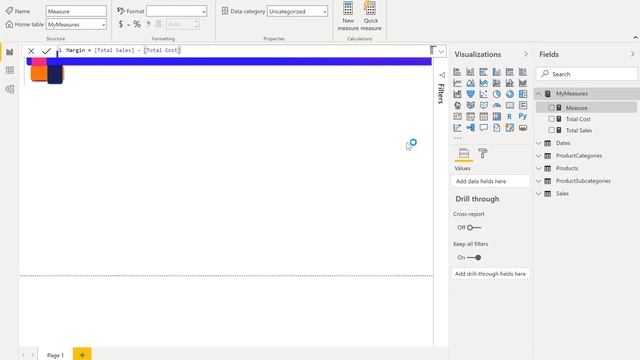
Task: Collapse the Visualizations pane
Action: pyautogui.click(x=526, y=54)
